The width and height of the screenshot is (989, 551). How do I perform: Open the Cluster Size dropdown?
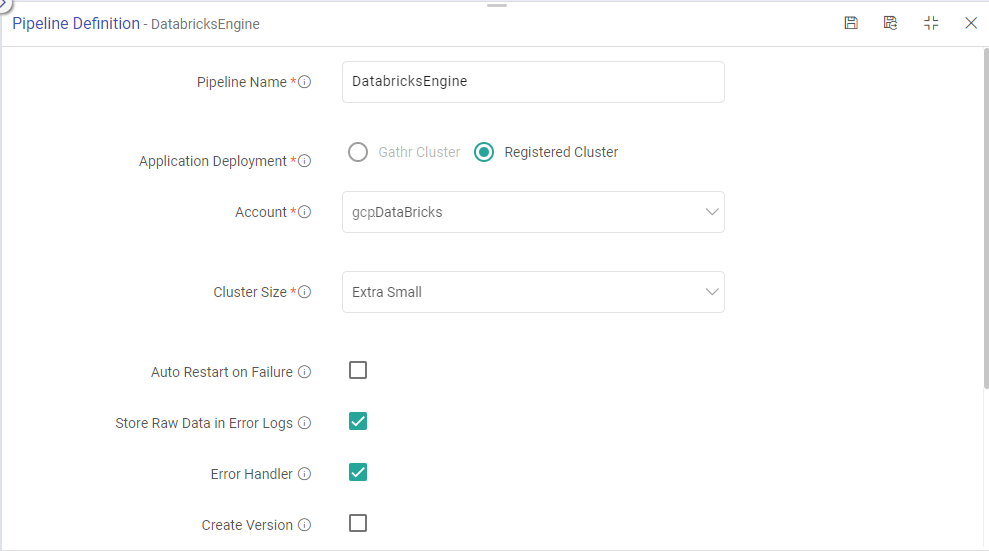pos(533,292)
